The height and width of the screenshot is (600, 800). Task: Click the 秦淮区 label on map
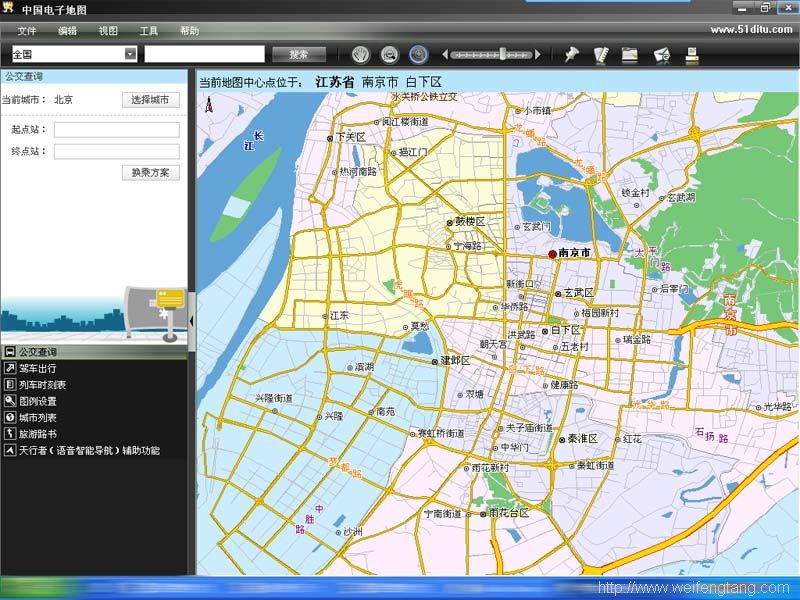[583, 439]
